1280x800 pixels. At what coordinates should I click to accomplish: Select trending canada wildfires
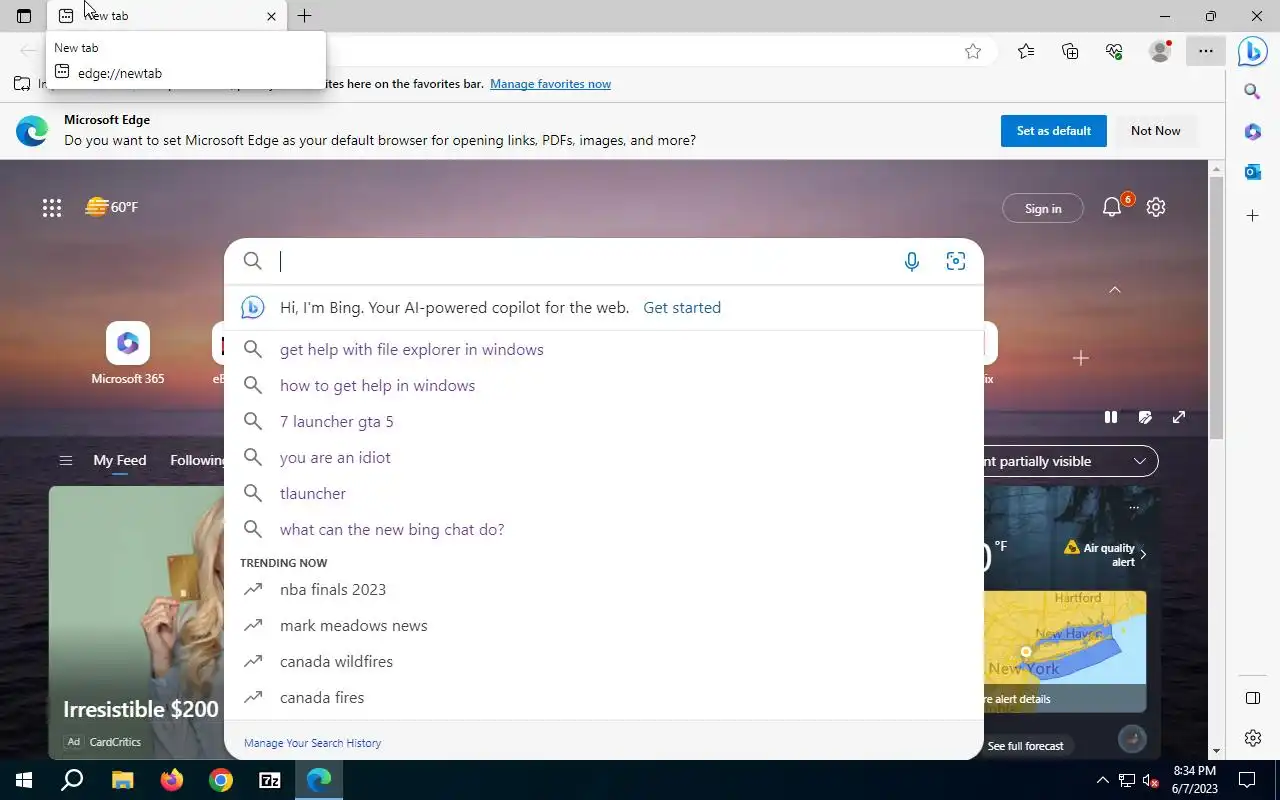coord(604,662)
